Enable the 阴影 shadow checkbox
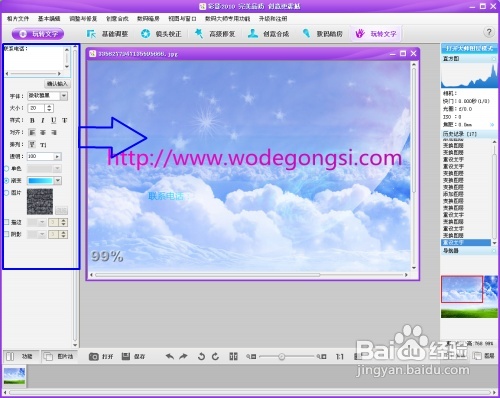Image resolution: width=500 pixels, height=398 pixels. pos(7,234)
